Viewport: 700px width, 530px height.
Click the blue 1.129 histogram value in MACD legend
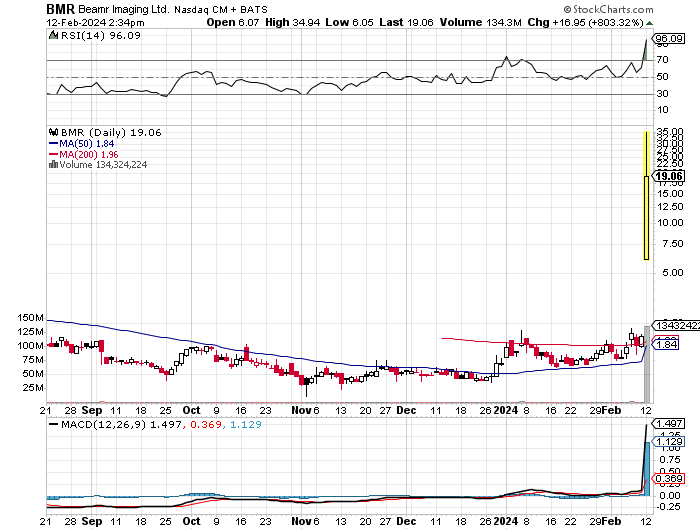tap(246, 425)
